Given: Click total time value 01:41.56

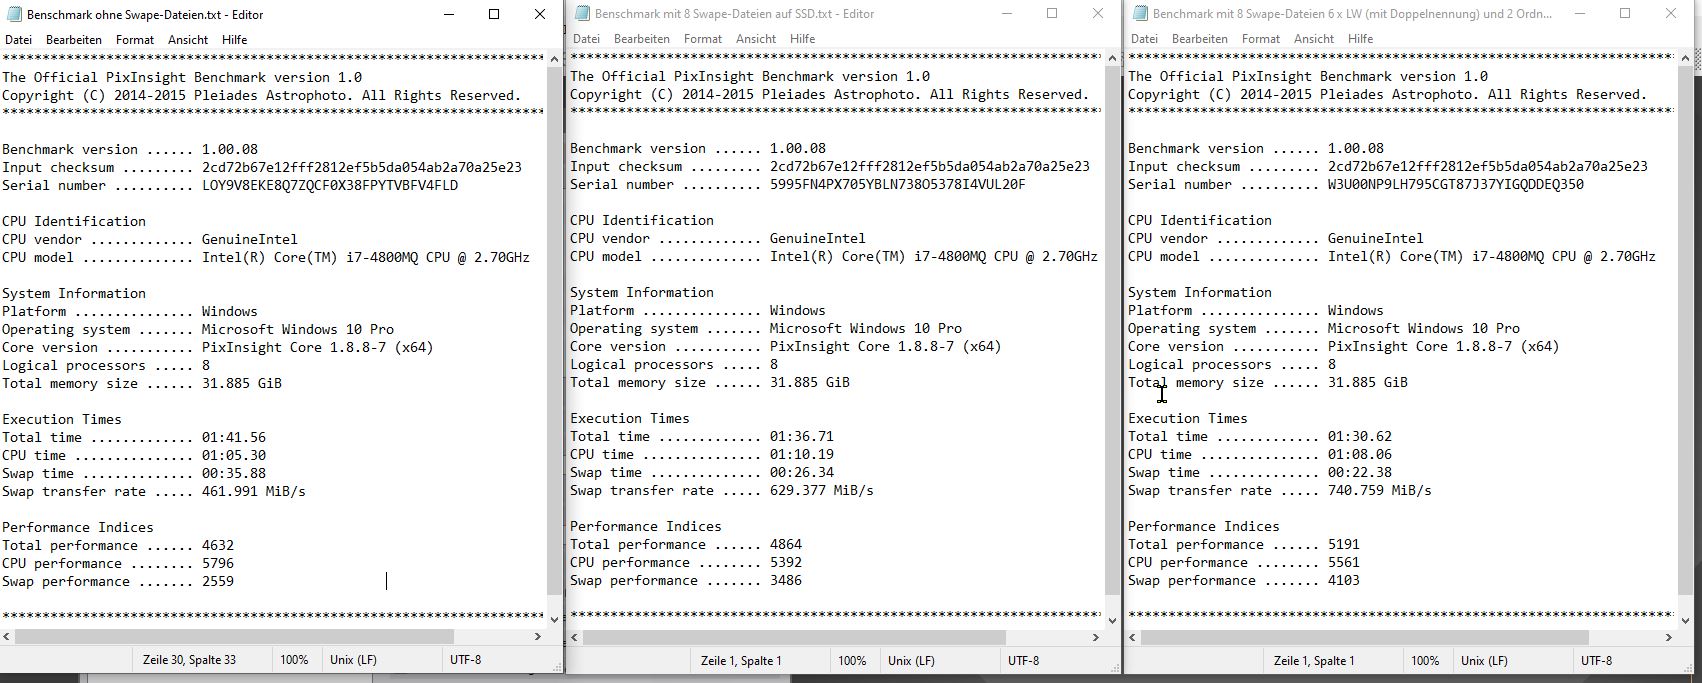Looking at the screenshot, I should (x=234, y=437).
